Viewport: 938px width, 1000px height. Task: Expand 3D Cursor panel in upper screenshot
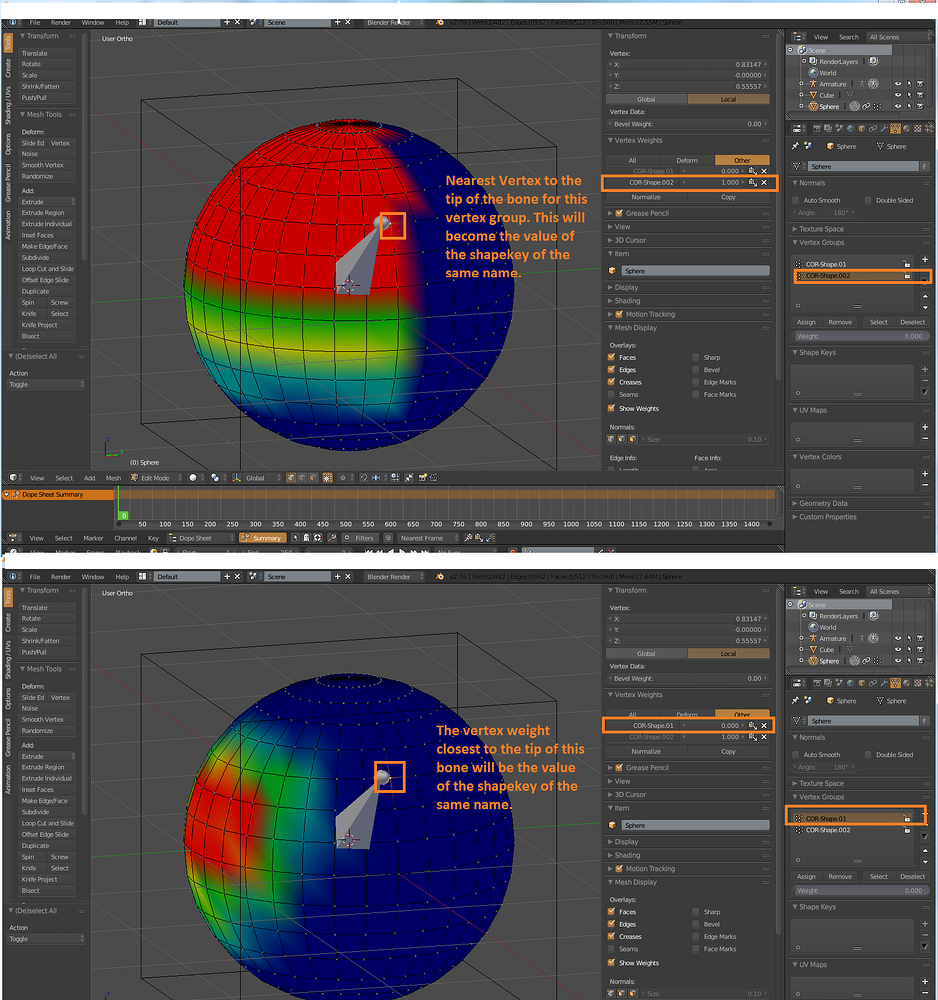tap(630, 240)
